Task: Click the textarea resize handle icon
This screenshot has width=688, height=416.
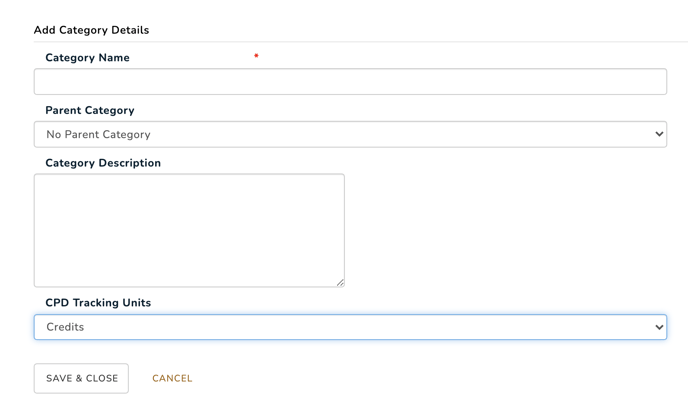Action: coord(340,283)
